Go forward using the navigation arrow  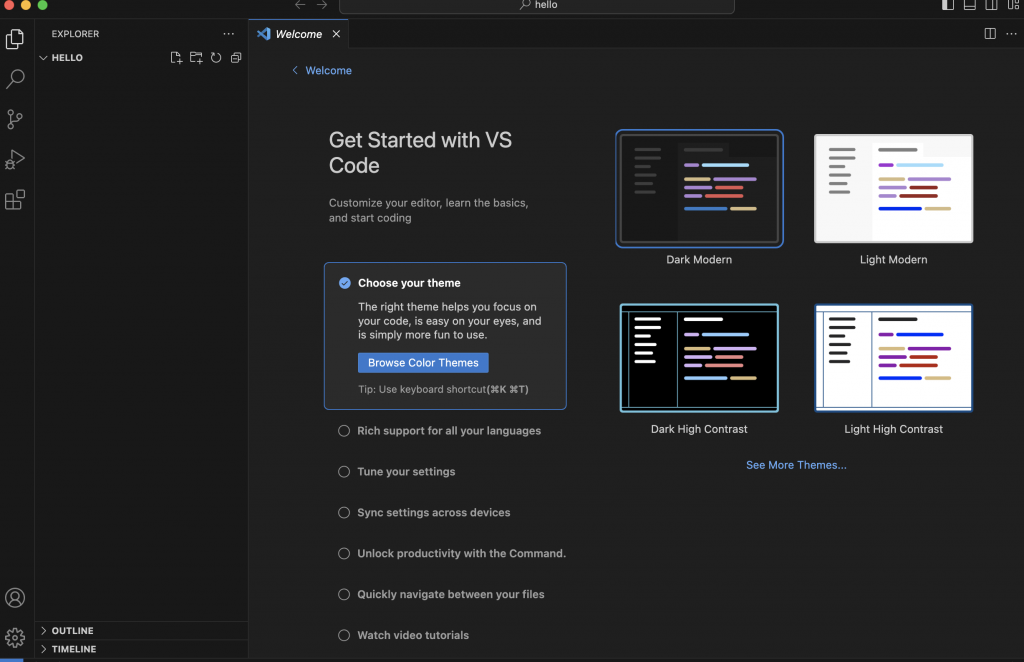click(x=322, y=5)
